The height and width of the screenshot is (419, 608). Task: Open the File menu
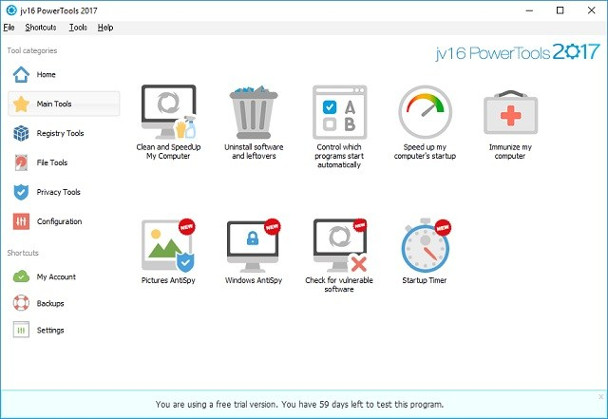tap(9, 28)
